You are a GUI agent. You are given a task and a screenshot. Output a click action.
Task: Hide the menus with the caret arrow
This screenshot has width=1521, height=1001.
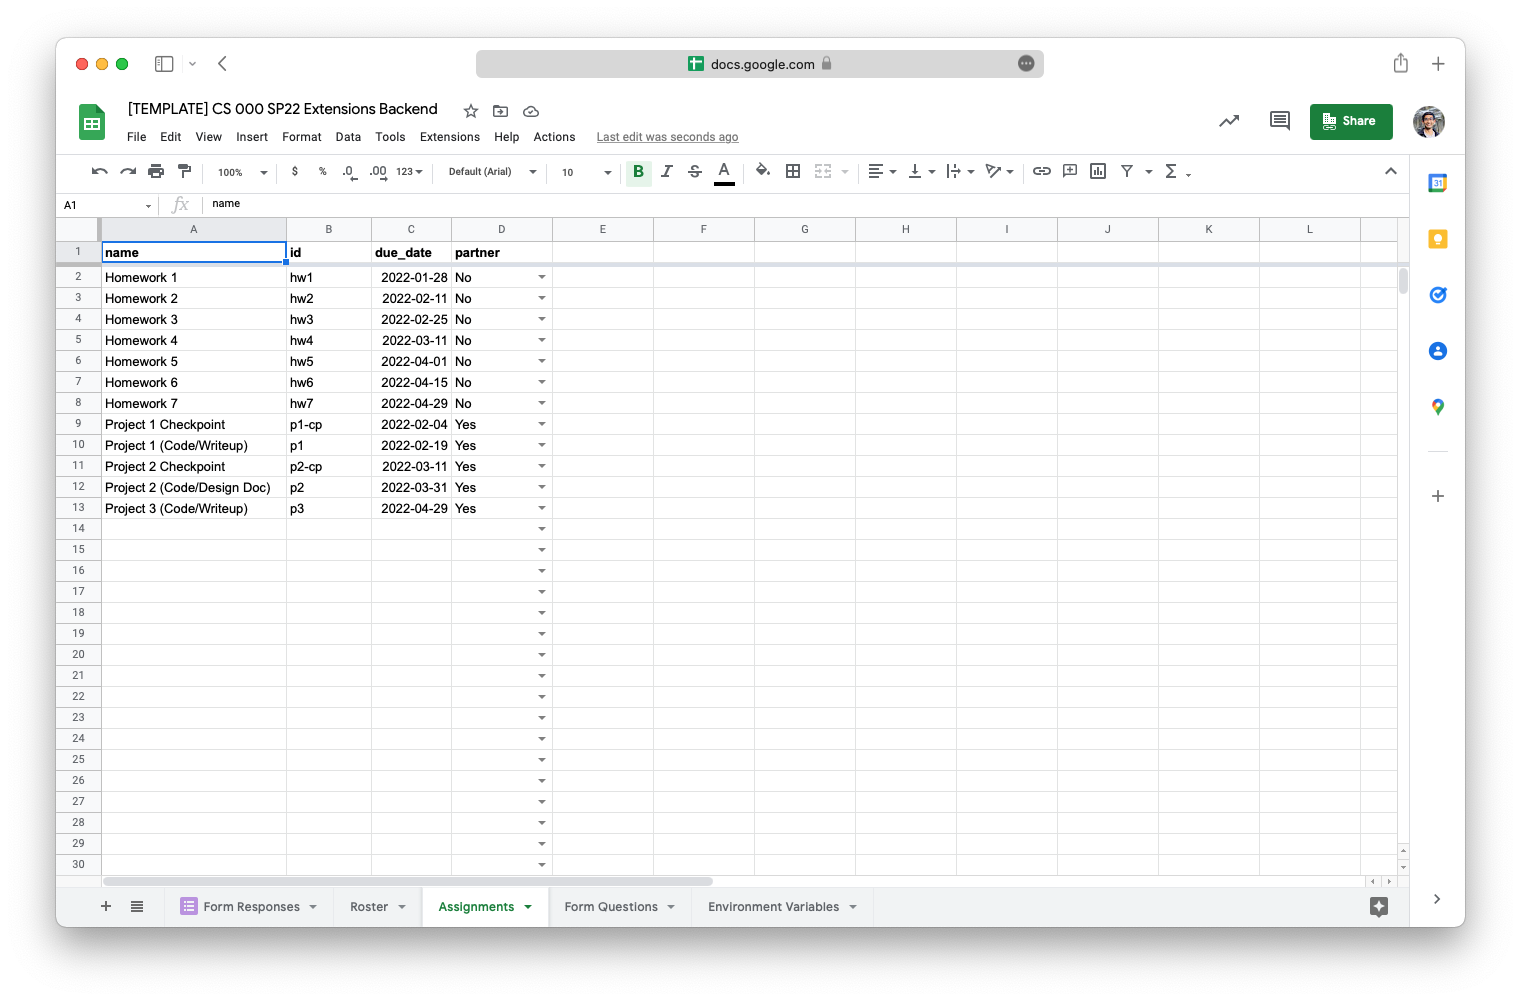[x=1391, y=171]
